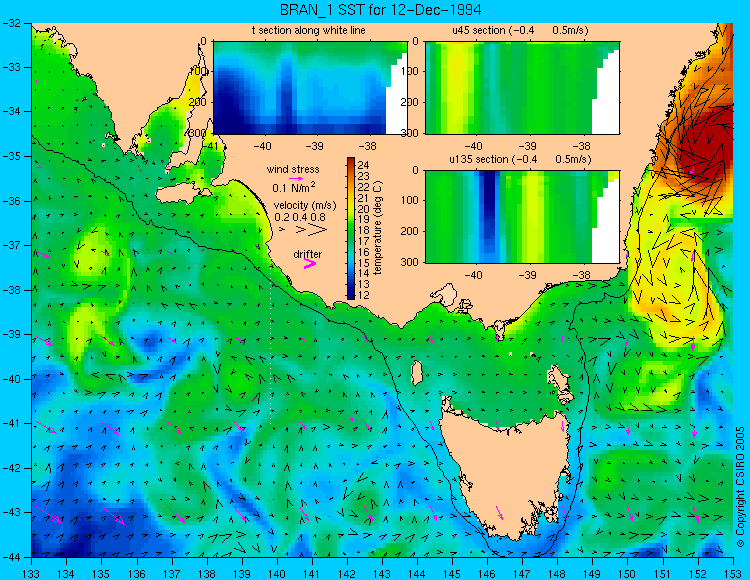Click the largest velocity legend arrowhead
Image resolution: width=750 pixels, height=580 pixels.
point(318,230)
